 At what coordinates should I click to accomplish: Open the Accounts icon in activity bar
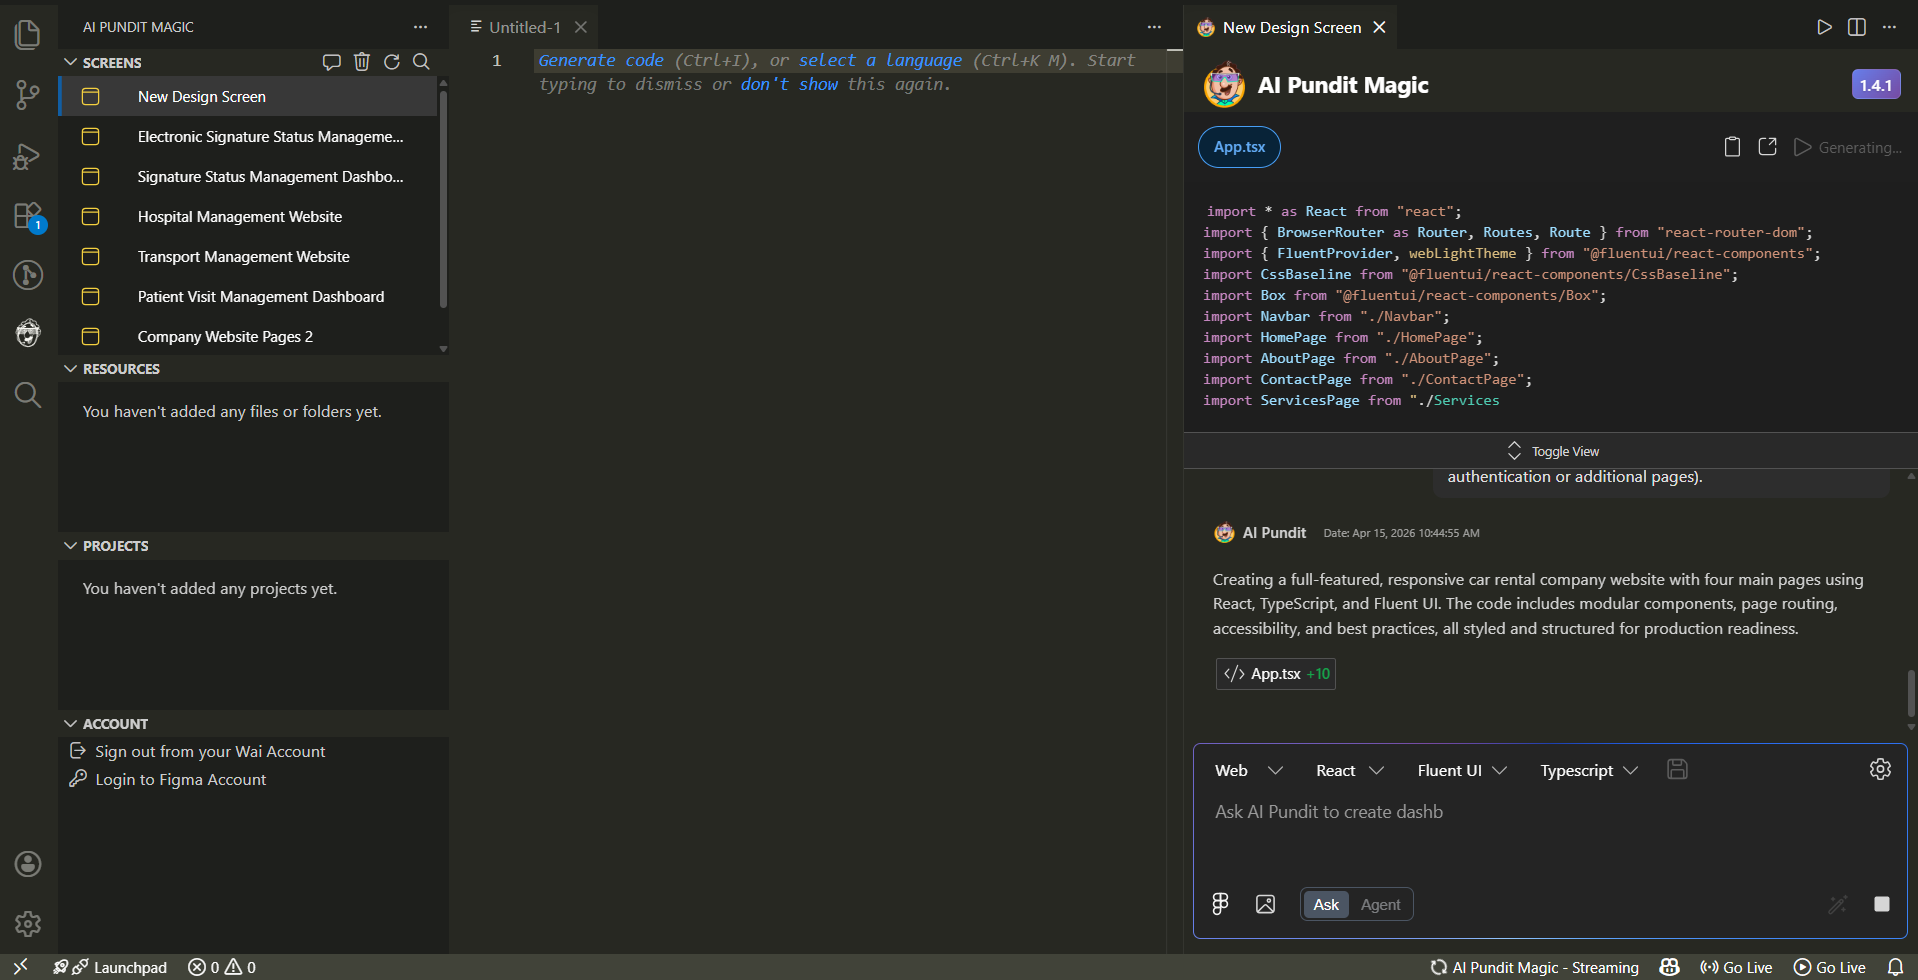point(28,864)
